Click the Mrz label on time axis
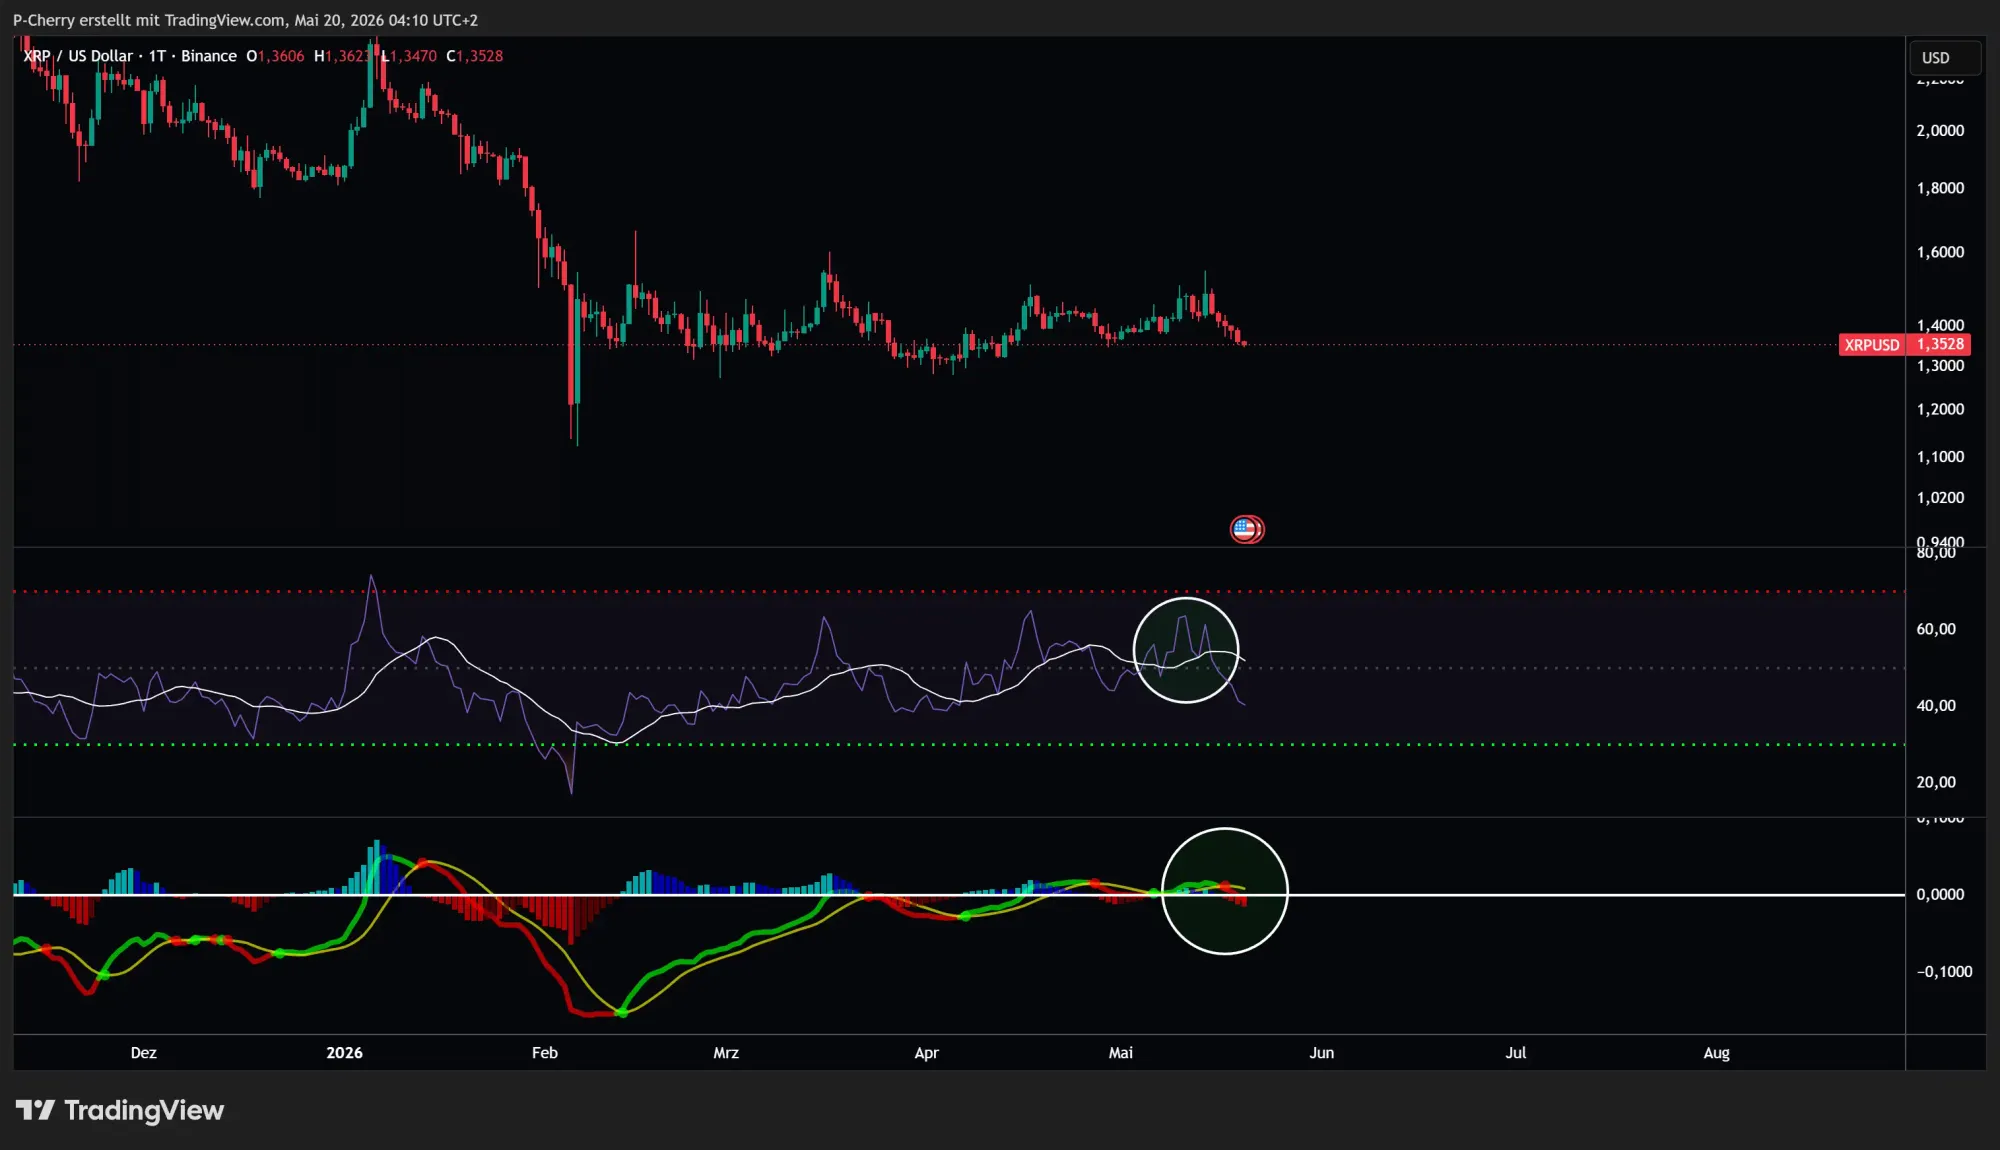Screen dimensions: 2000x1150 click(x=726, y=1053)
